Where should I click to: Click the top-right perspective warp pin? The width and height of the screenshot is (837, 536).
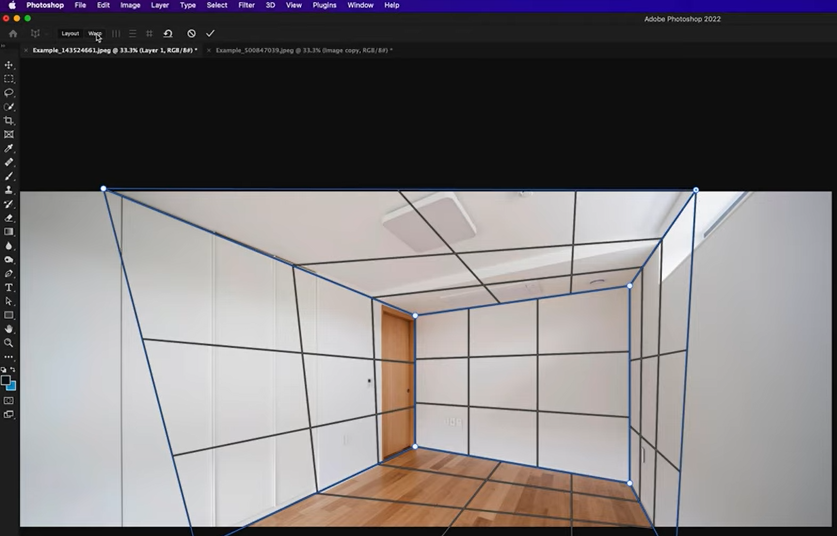696,190
